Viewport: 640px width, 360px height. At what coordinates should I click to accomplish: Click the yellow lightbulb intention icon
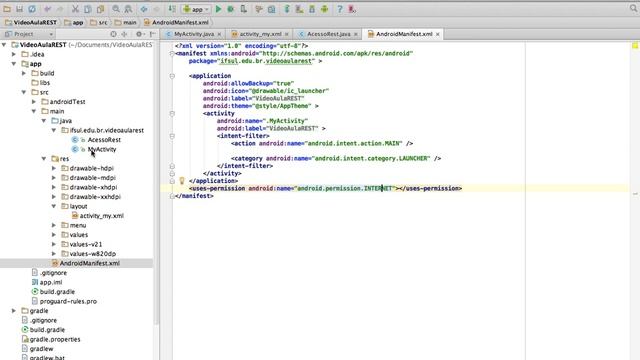tap(182, 180)
